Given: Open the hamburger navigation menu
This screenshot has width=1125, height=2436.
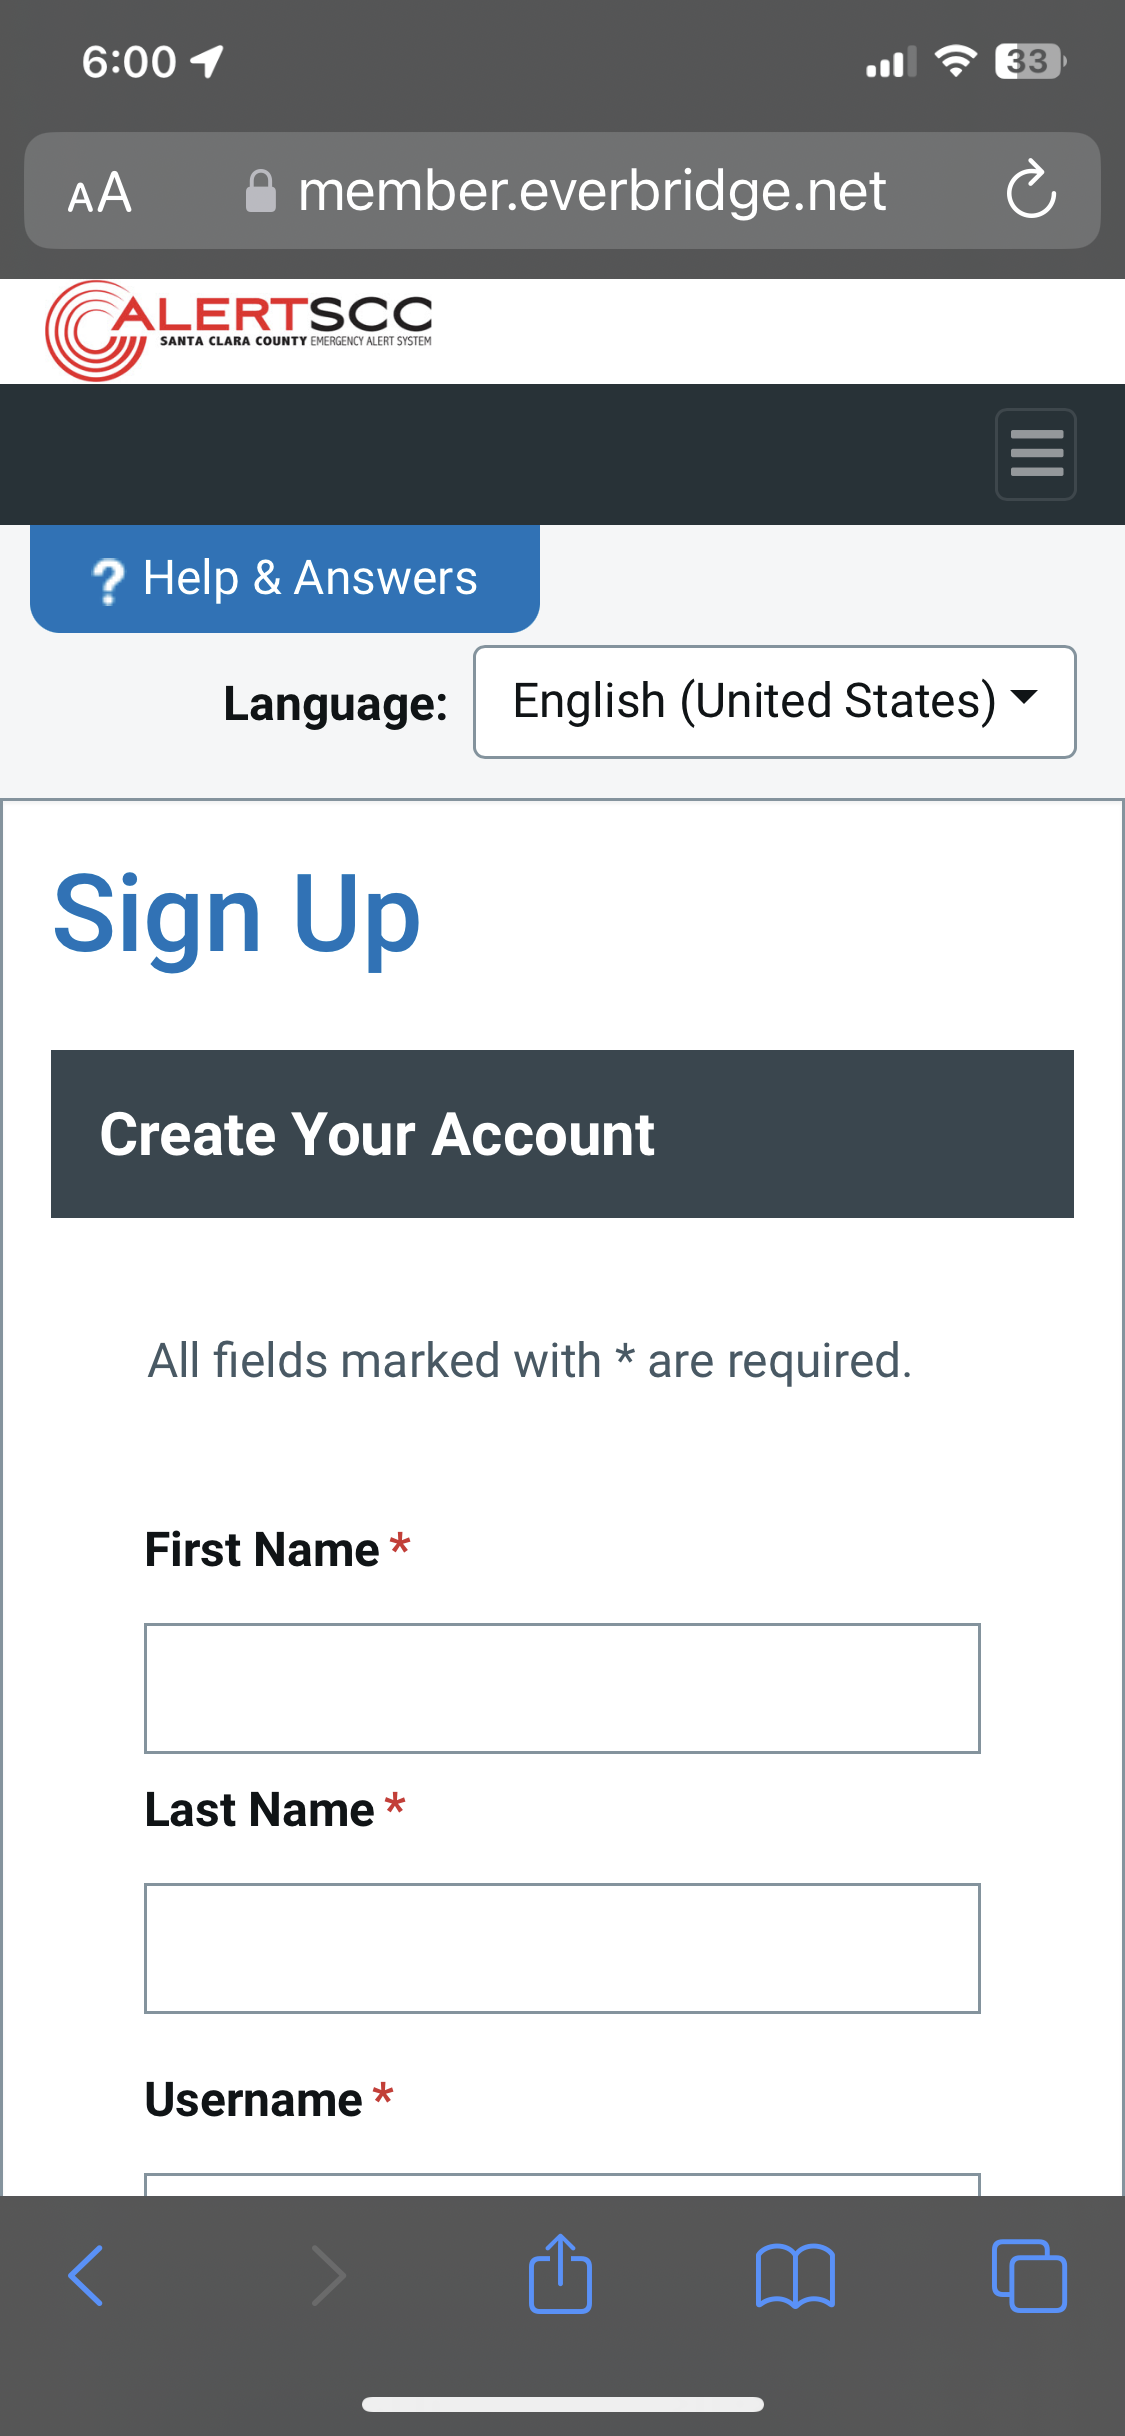Looking at the screenshot, I should pos(1035,453).
